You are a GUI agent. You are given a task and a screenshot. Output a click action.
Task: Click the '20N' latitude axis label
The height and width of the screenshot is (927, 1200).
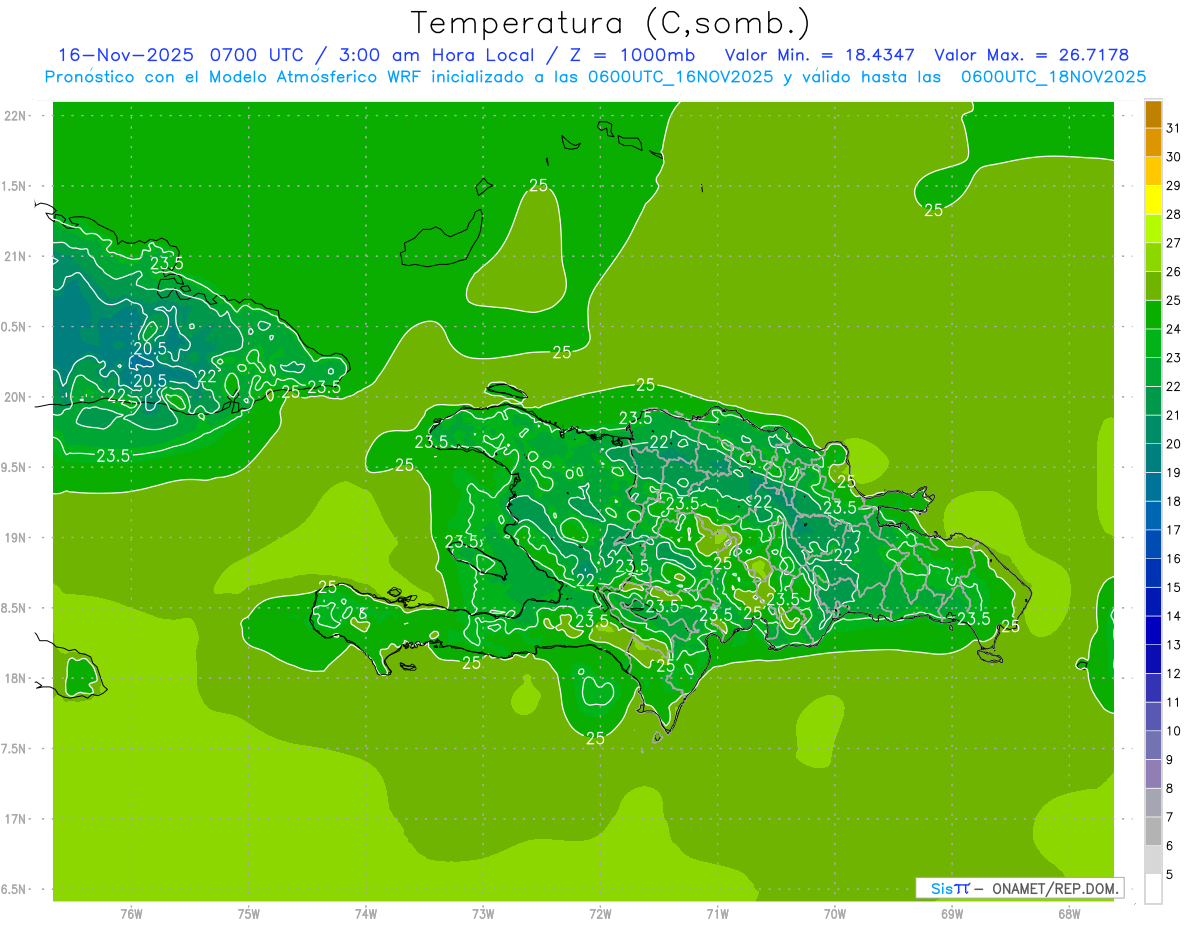[16, 397]
